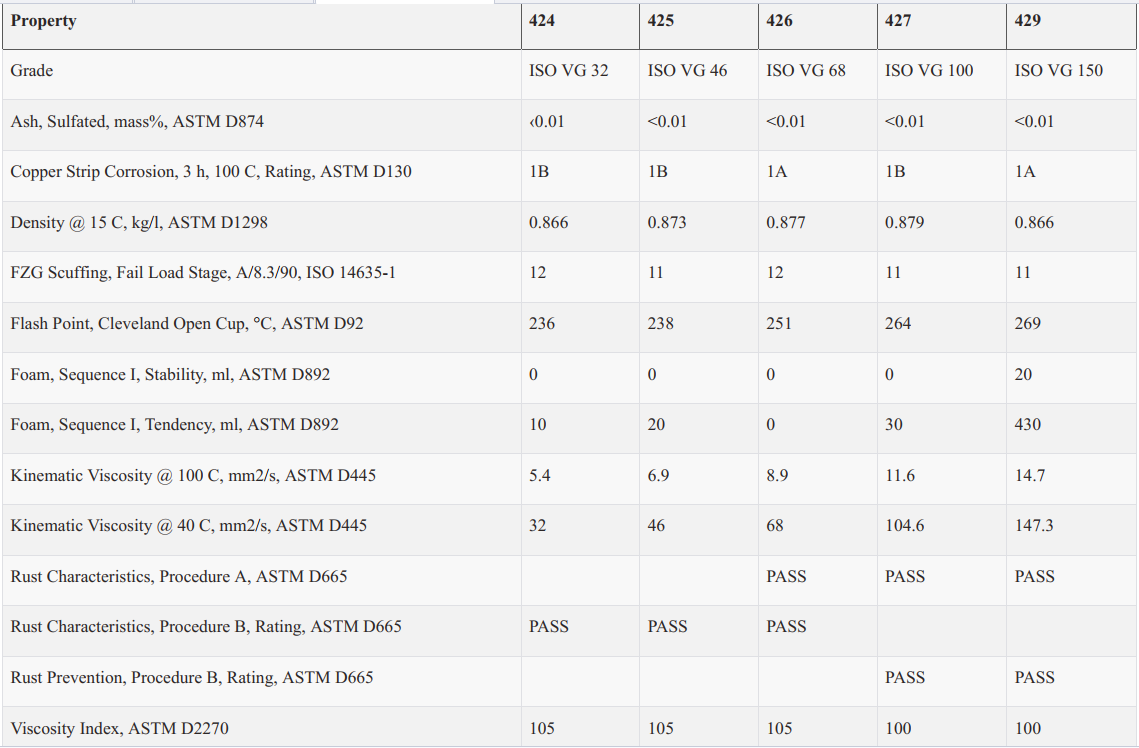This screenshot has width=1139, height=748.
Task: Select the flash point value 264
Action: coord(898,324)
